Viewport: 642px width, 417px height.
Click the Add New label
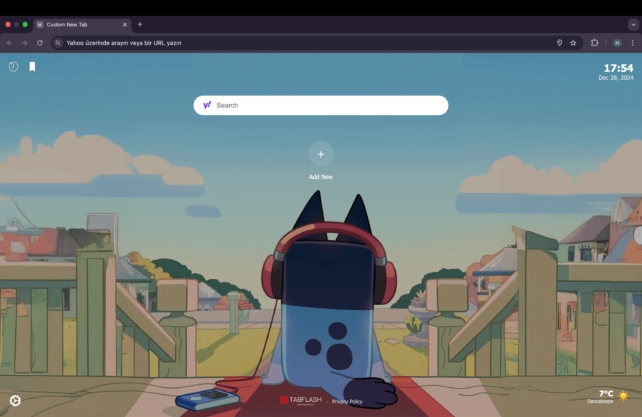click(x=321, y=177)
